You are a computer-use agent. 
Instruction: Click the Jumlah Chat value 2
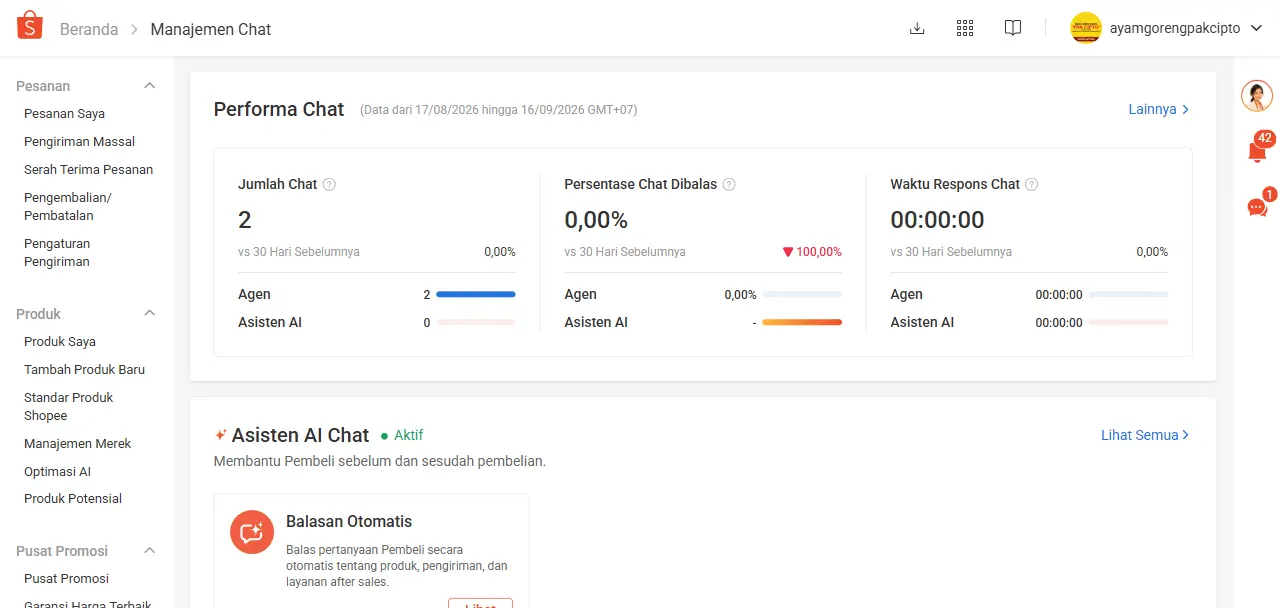click(245, 220)
